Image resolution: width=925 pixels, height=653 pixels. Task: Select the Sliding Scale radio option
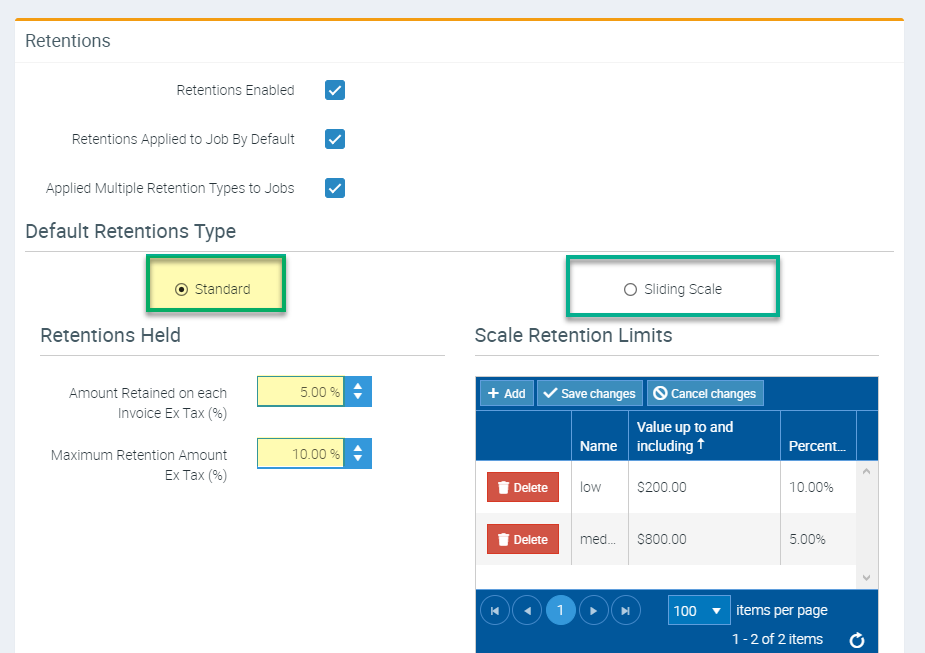point(630,289)
